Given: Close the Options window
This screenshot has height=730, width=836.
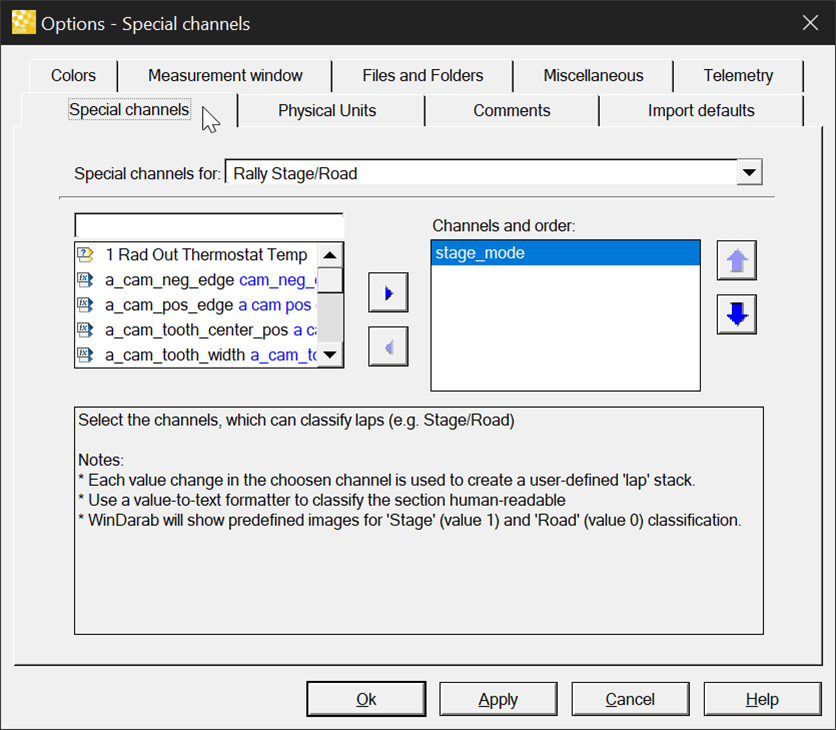Looking at the screenshot, I should [x=810, y=23].
